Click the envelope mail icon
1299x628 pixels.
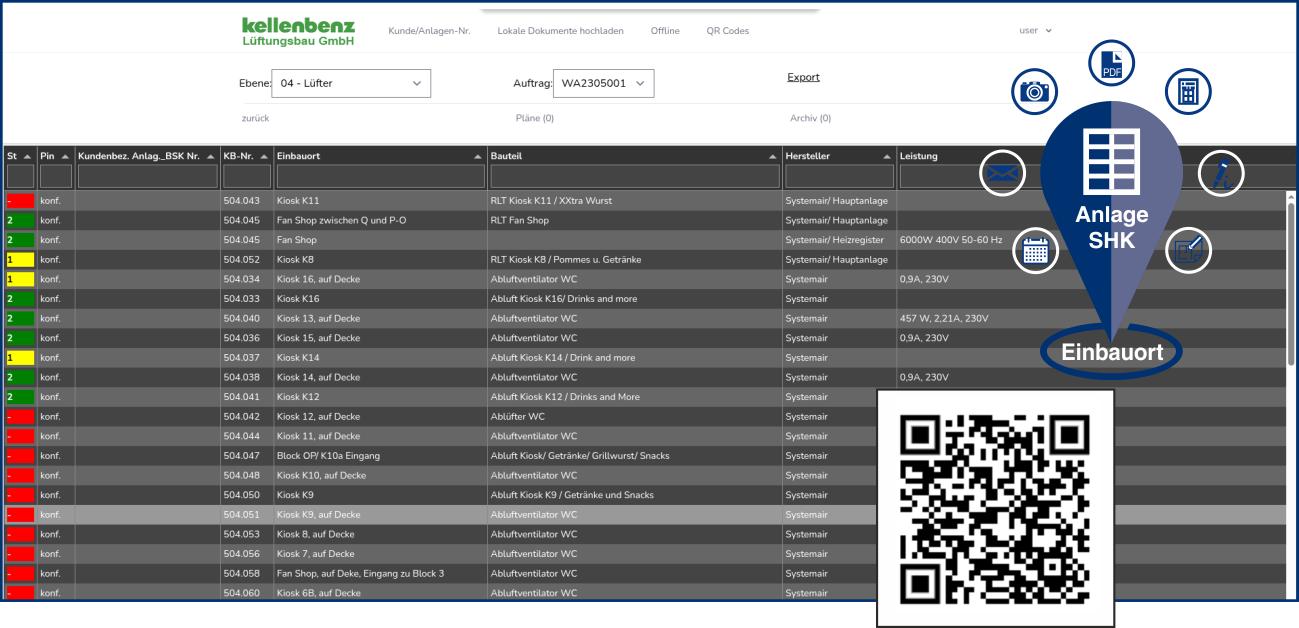[1003, 173]
